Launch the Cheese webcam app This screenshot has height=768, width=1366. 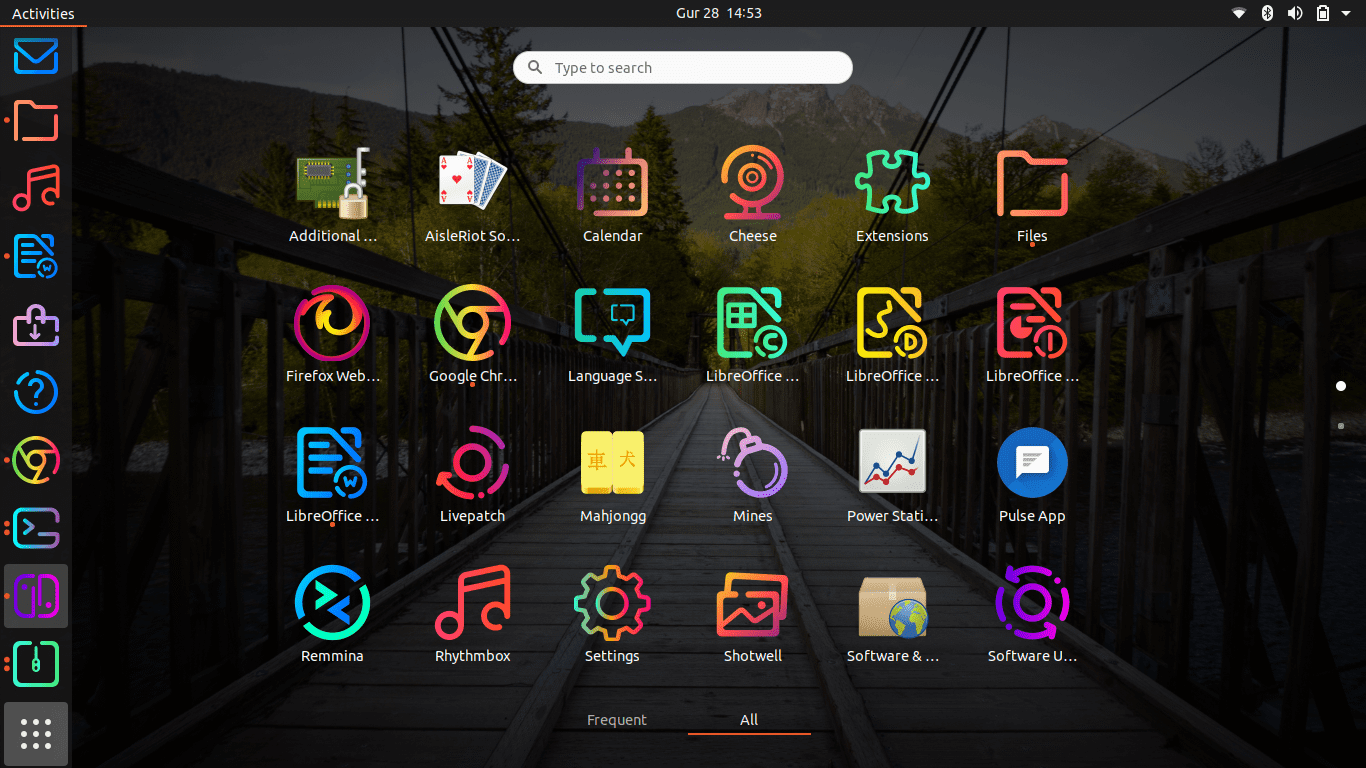tap(752, 196)
